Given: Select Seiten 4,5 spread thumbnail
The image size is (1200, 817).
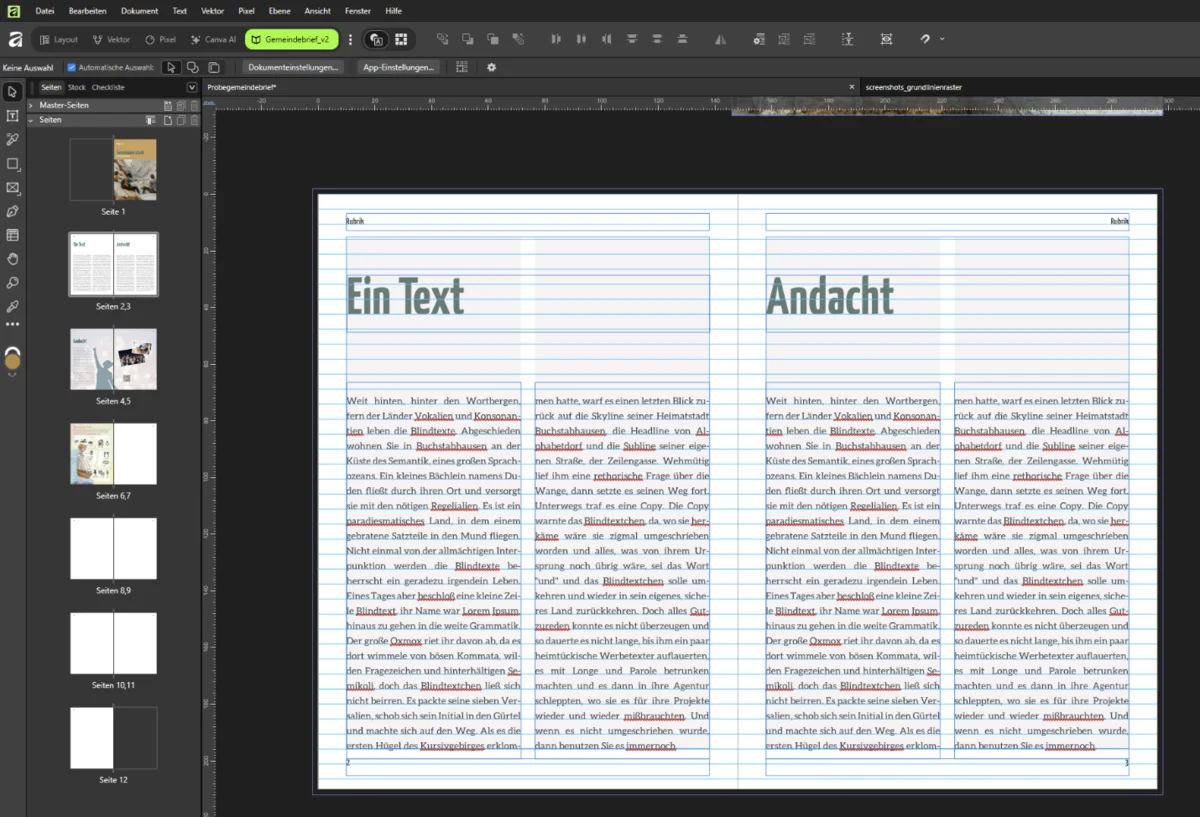Looking at the screenshot, I should (113, 359).
